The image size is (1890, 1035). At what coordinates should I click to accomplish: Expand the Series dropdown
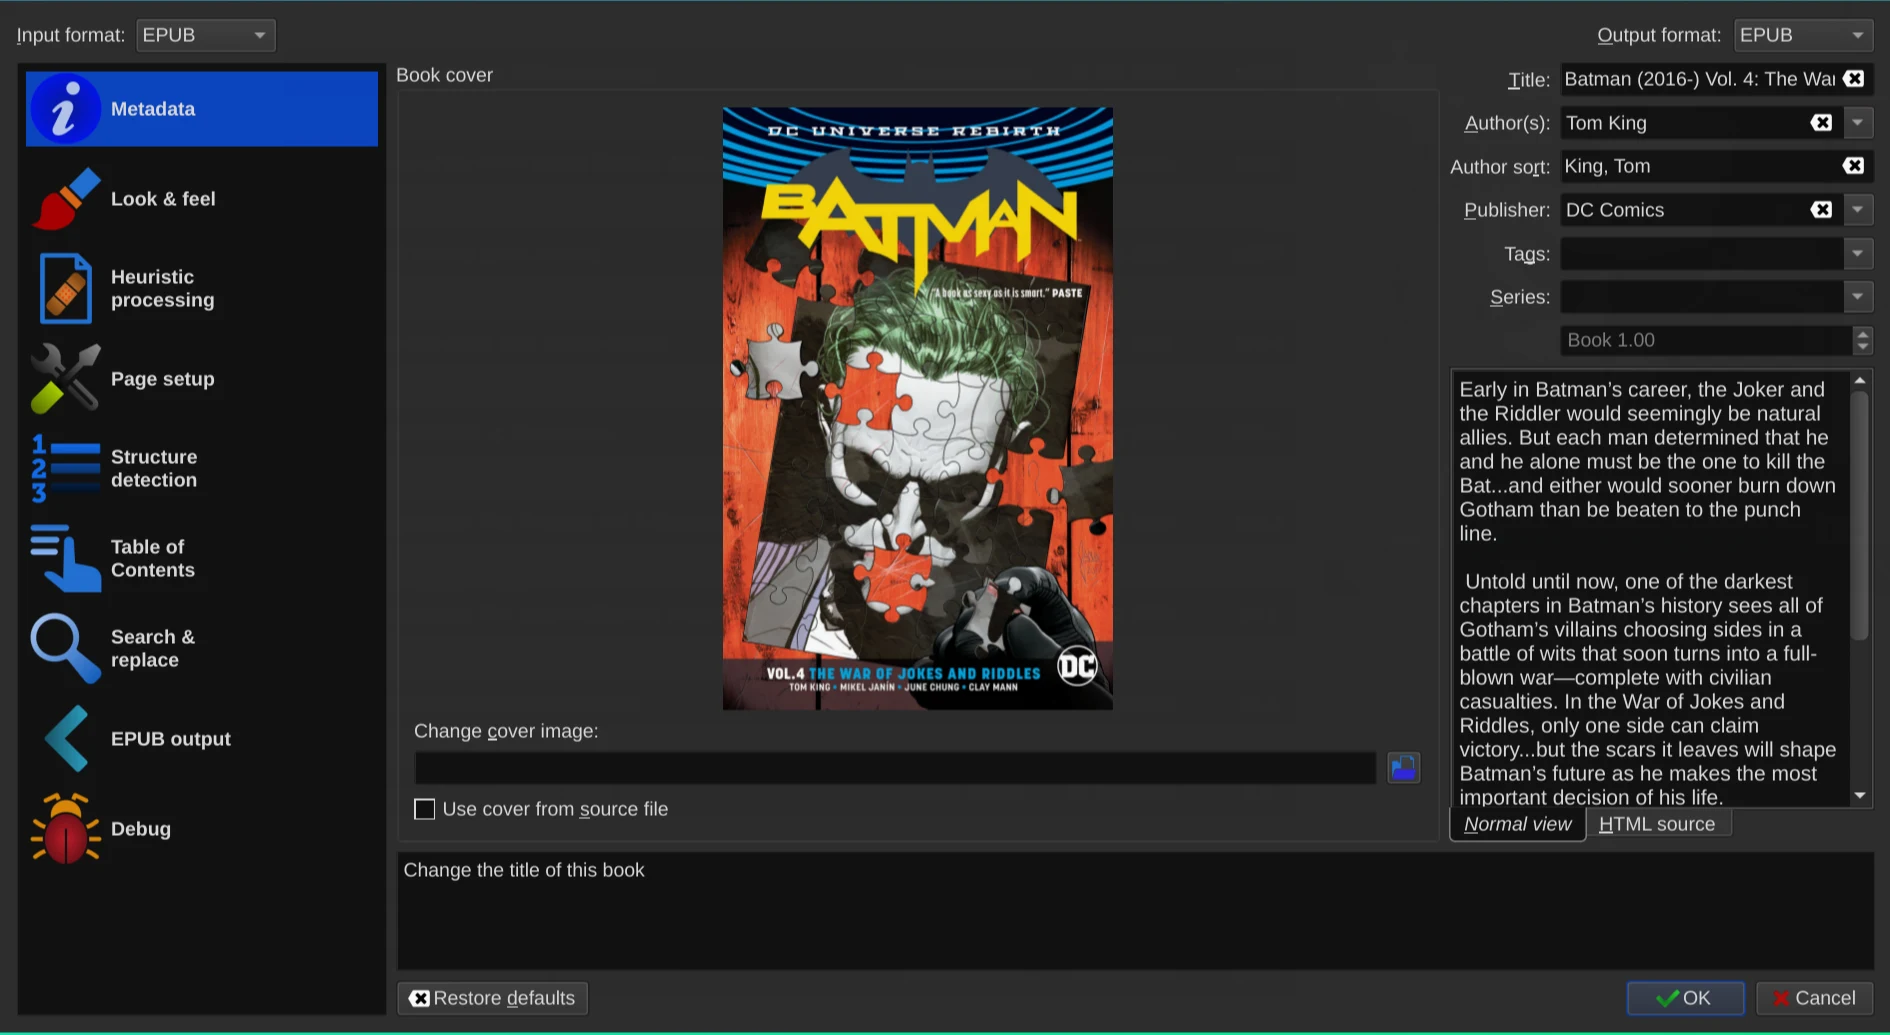coord(1858,297)
